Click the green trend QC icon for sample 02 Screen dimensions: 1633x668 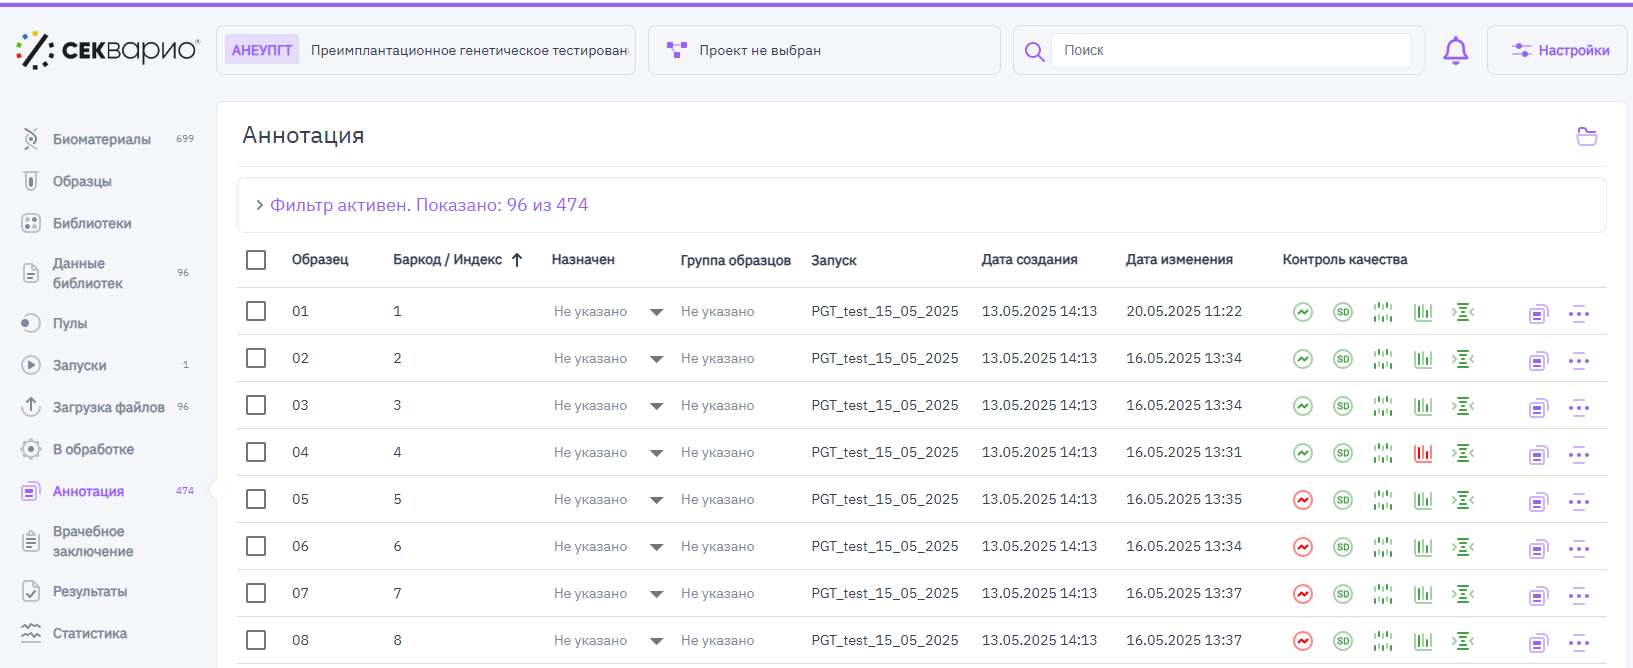pos(1302,359)
